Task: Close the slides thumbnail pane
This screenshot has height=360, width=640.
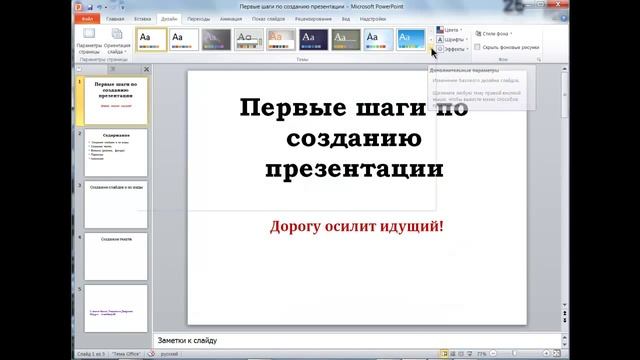Action: click(147, 69)
